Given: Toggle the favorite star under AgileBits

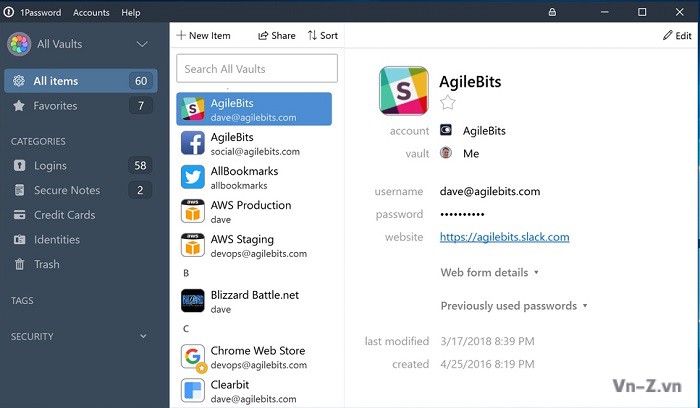Looking at the screenshot, I should 448,102.
